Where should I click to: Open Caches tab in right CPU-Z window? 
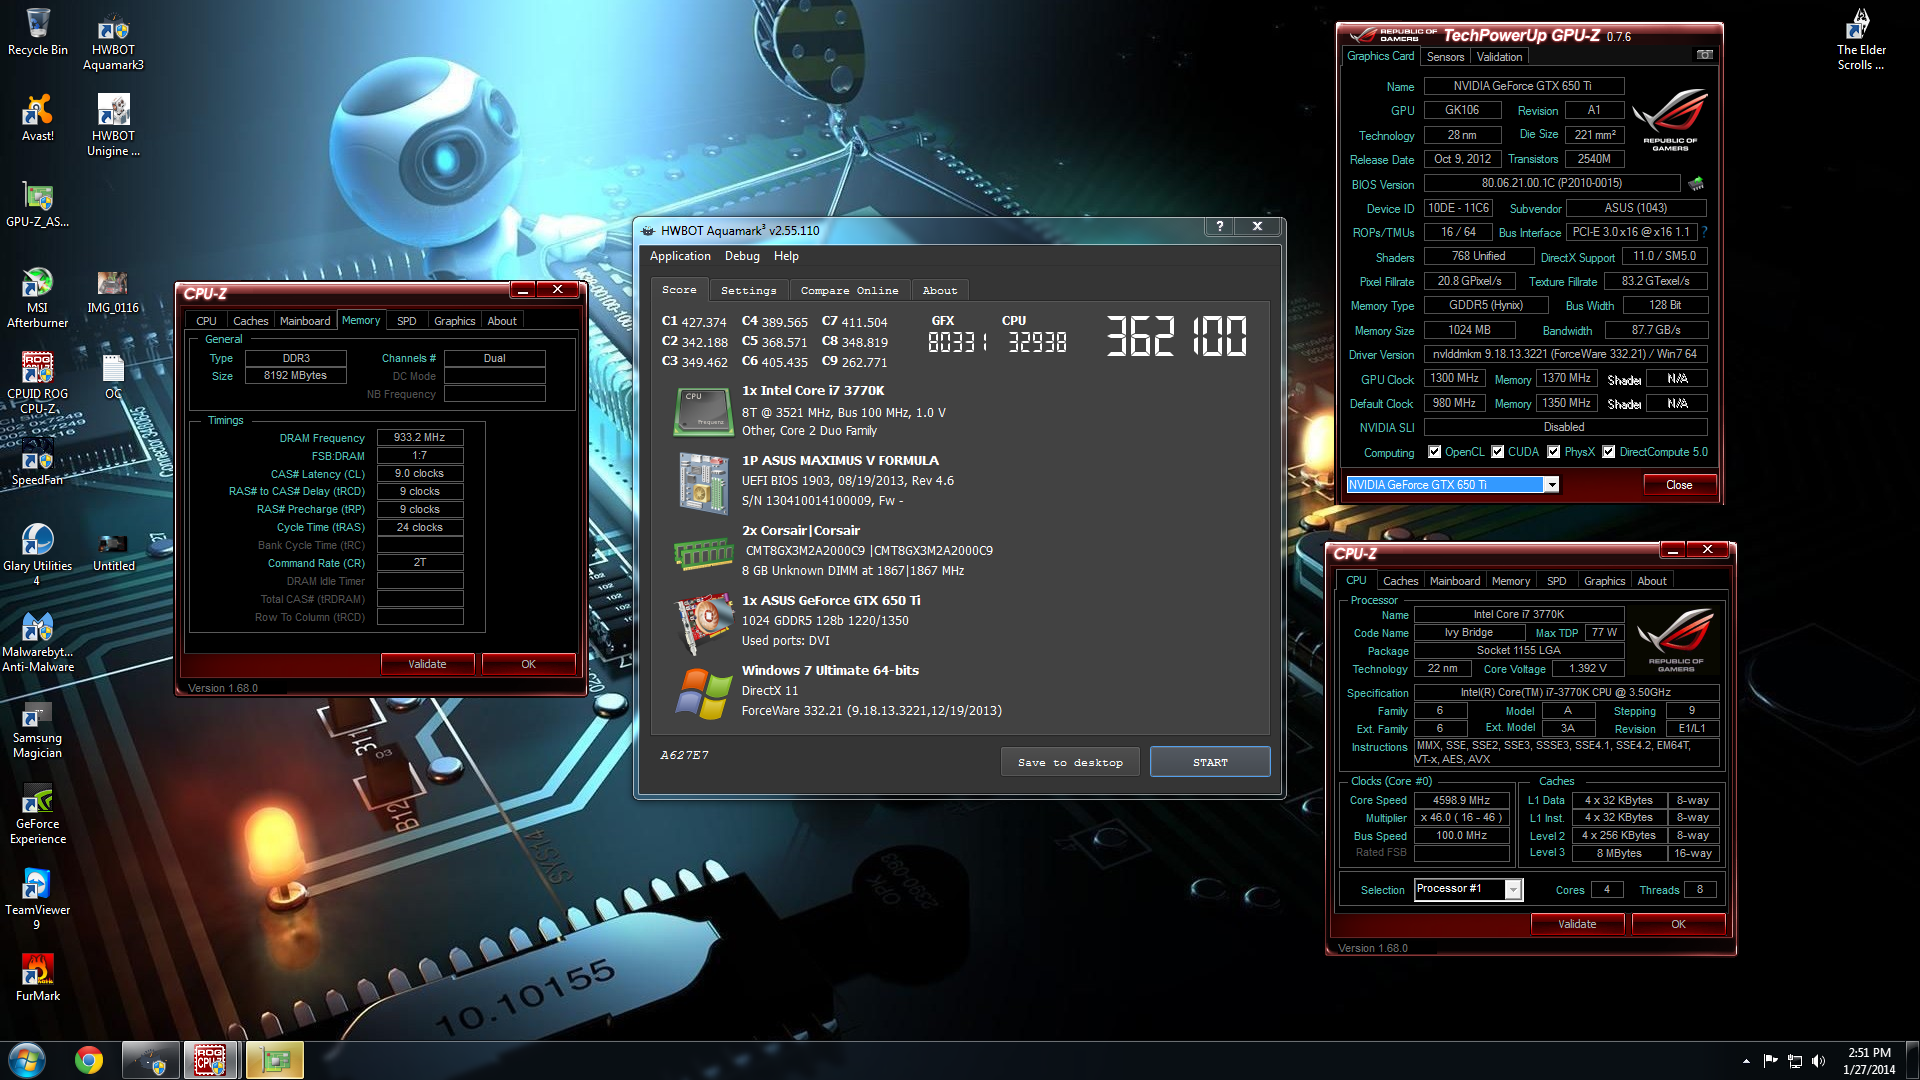[1400, 581]
